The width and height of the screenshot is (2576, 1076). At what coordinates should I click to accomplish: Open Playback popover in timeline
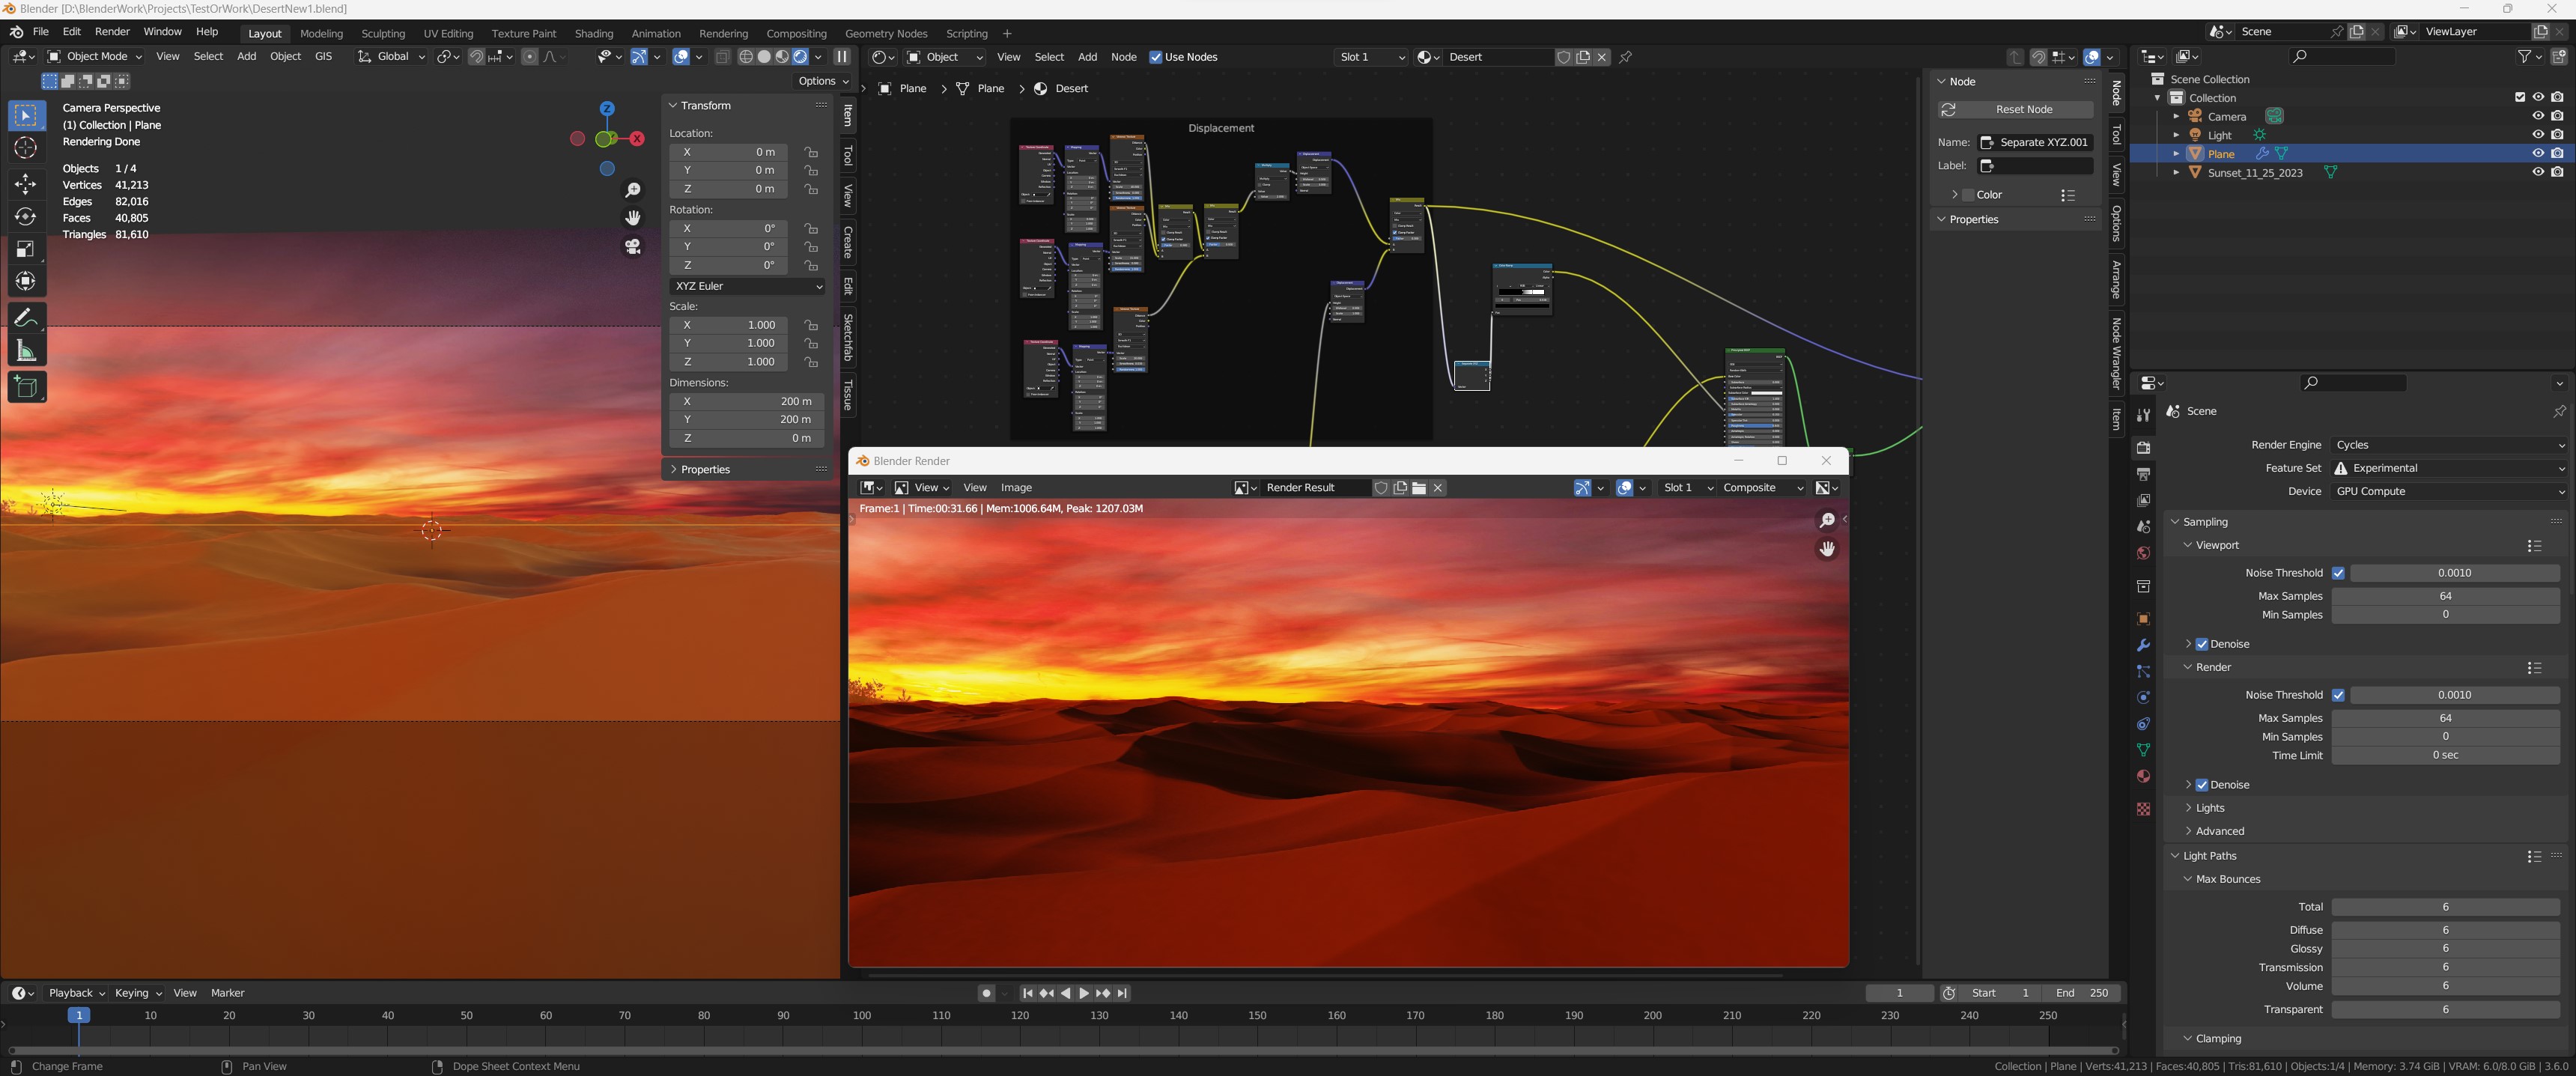click(77, 993)
